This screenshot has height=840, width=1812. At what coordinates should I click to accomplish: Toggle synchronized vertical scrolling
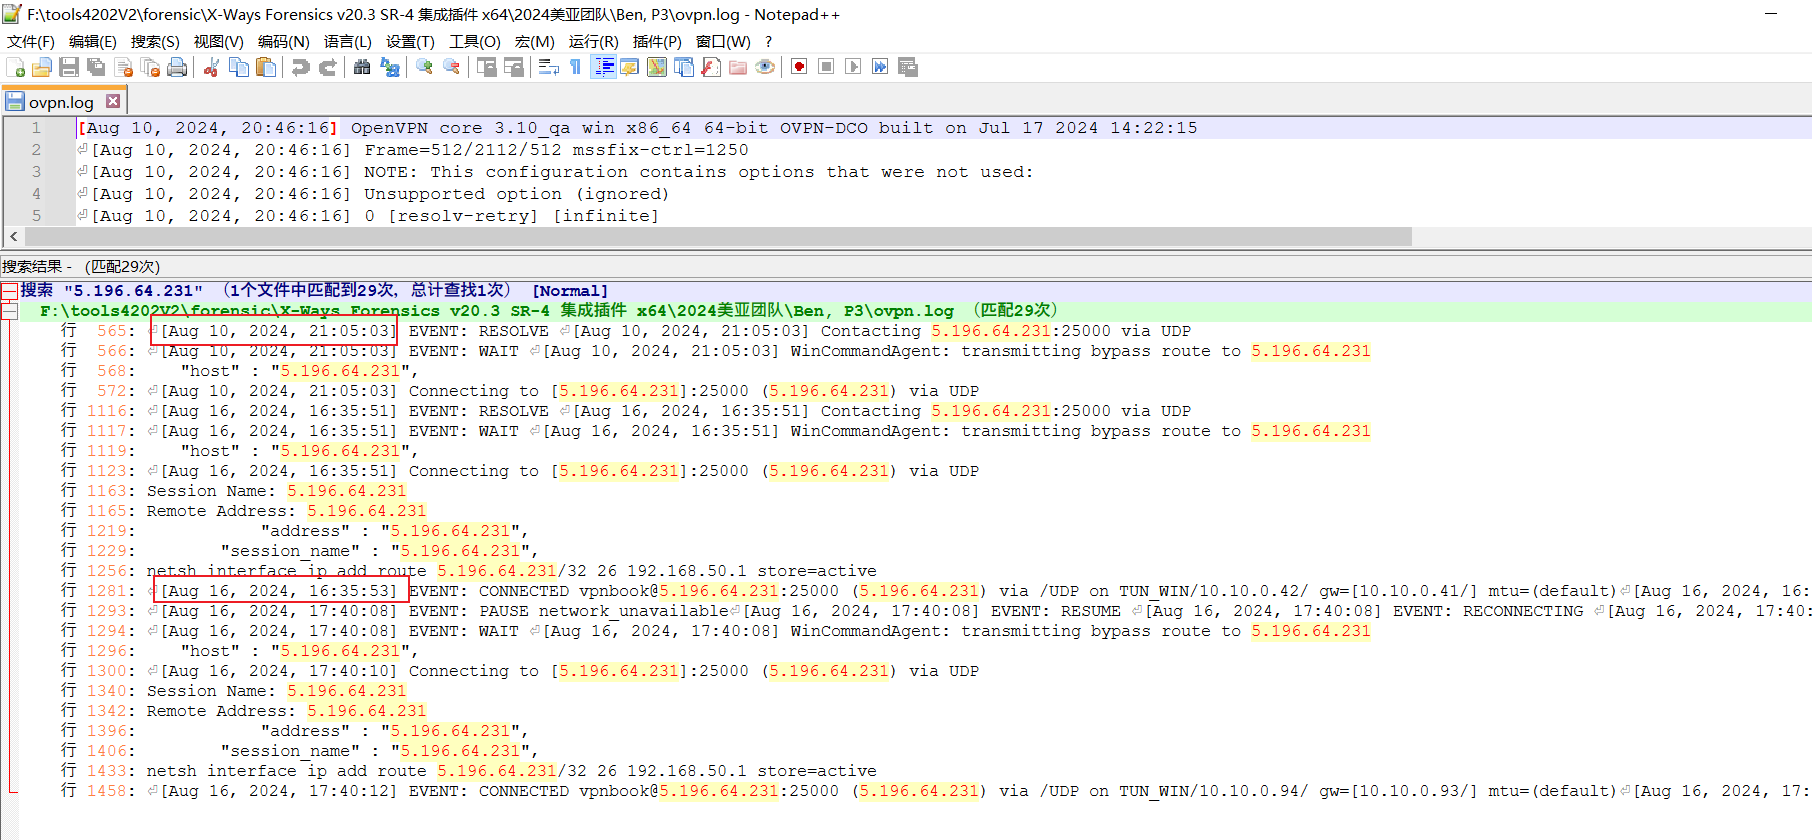click(487, 67)
